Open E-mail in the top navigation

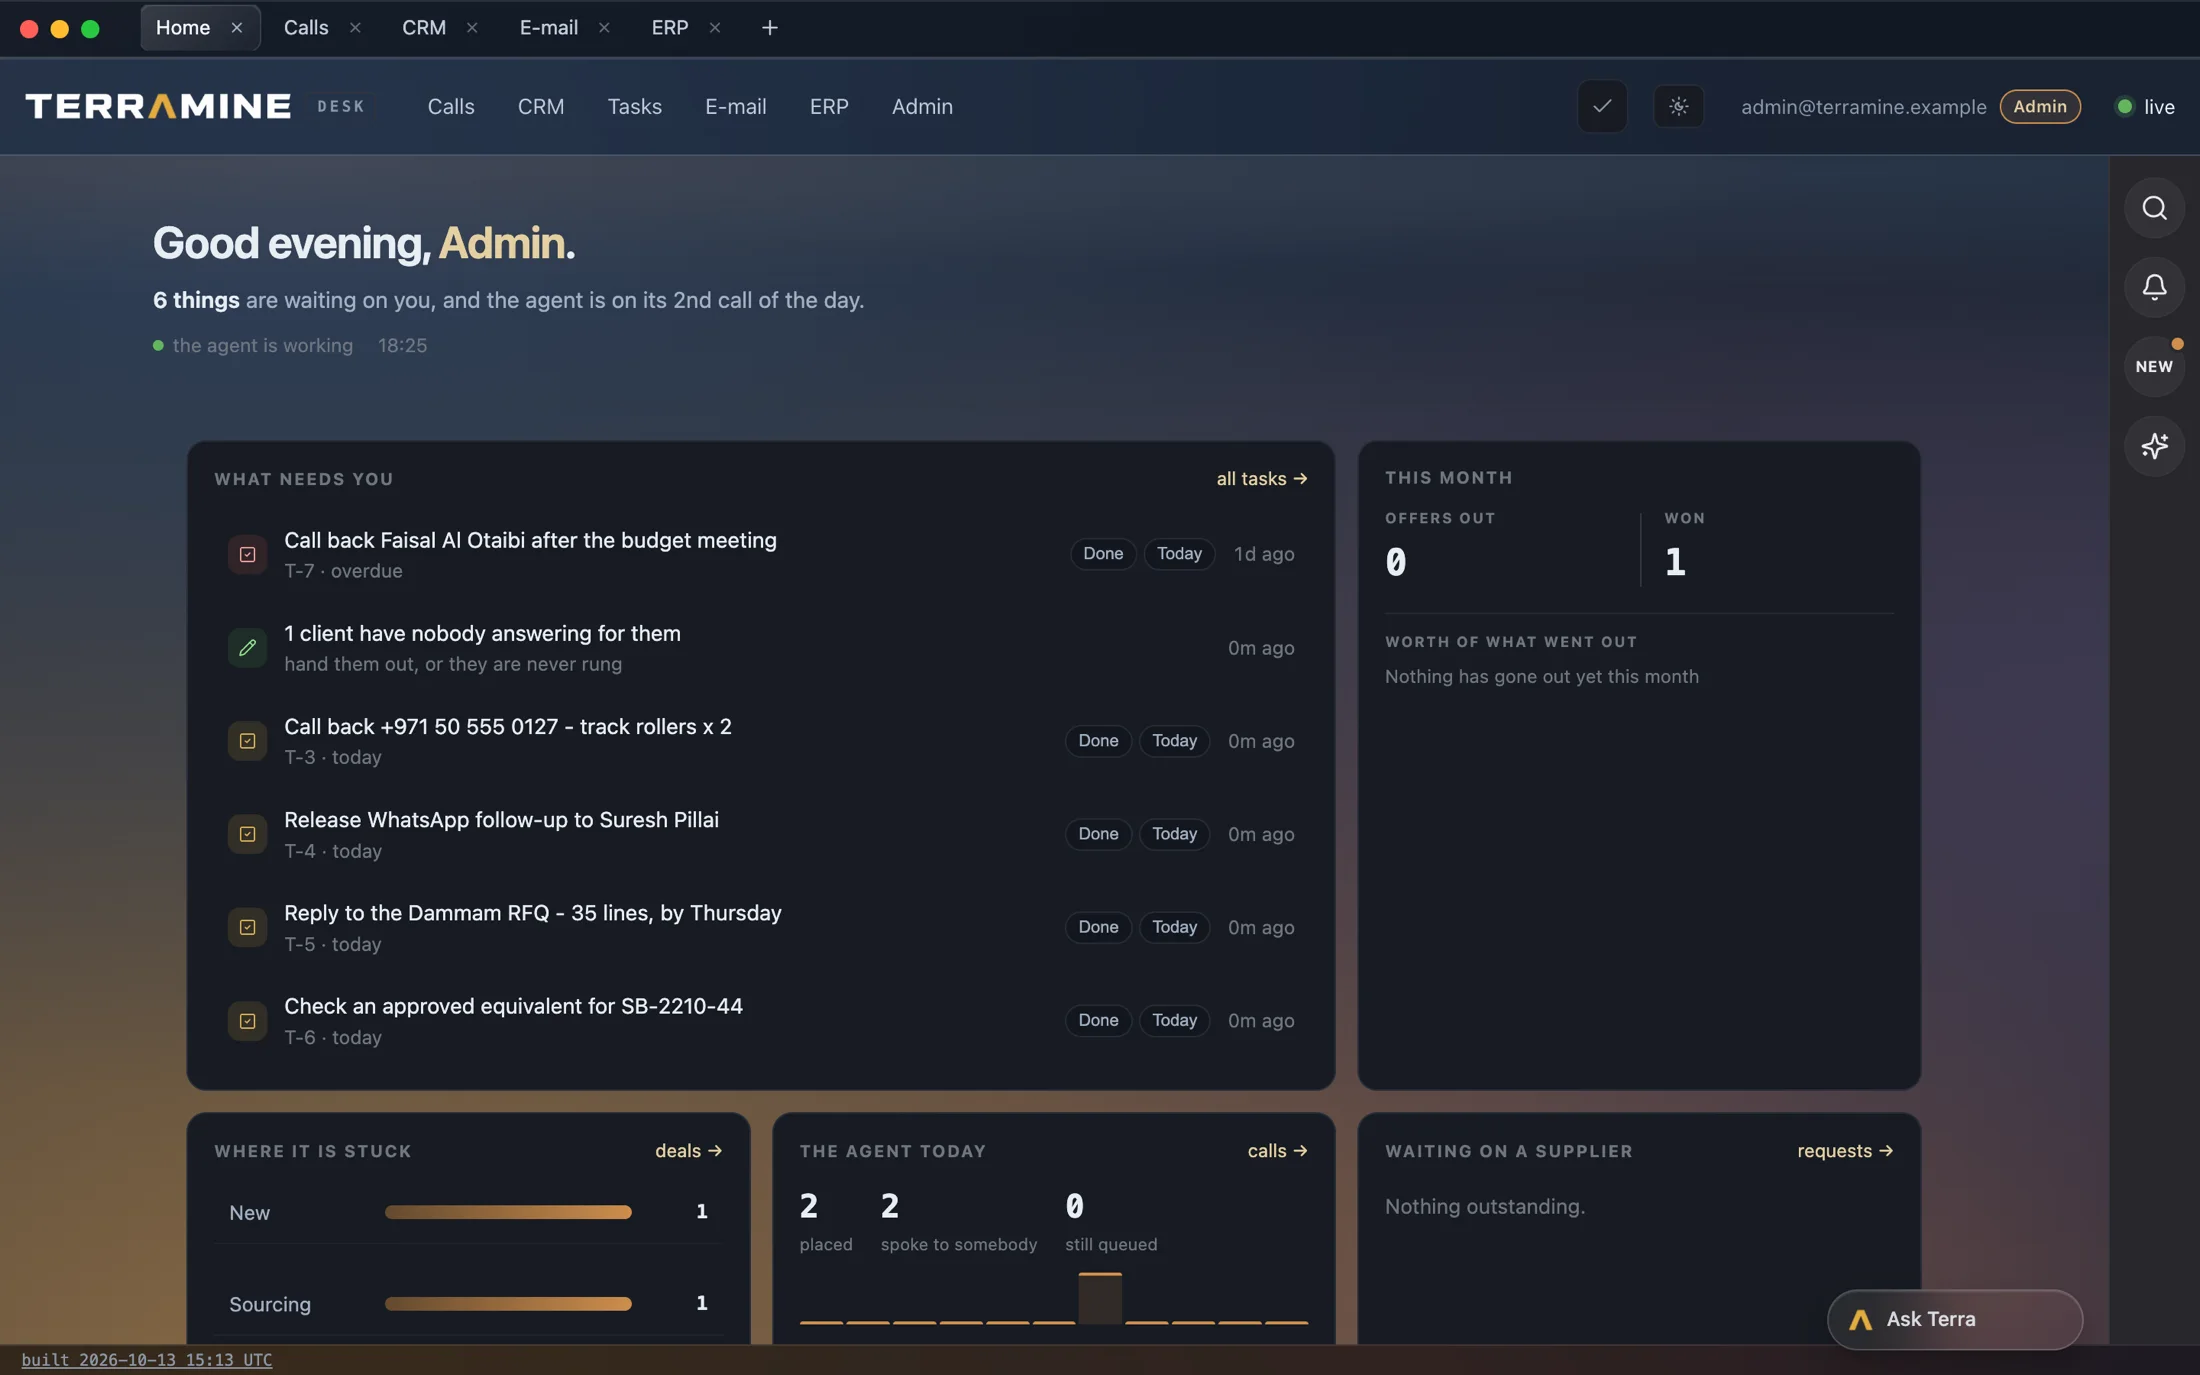coord(736,106)
